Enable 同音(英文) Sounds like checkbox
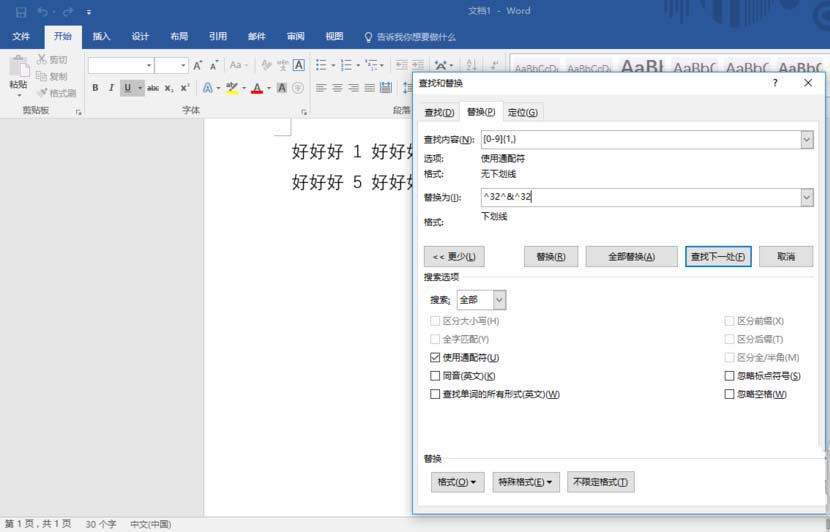This screenshot has width=830, height=532. point(435,376)
